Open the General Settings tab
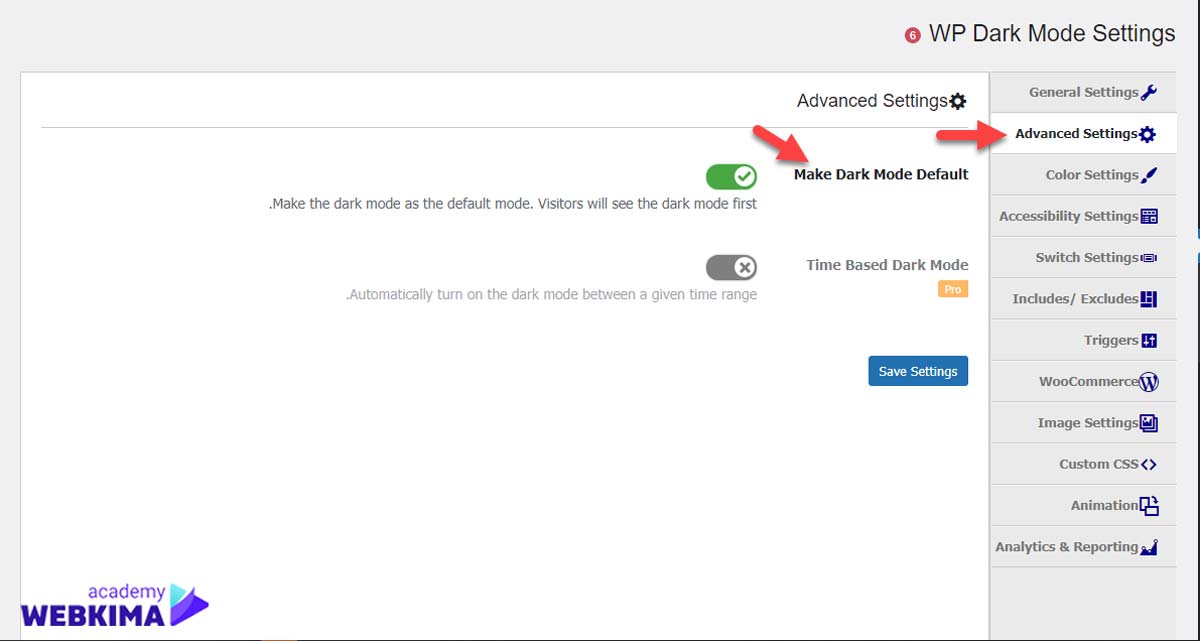1200x641 pixels. (1084, 92)
